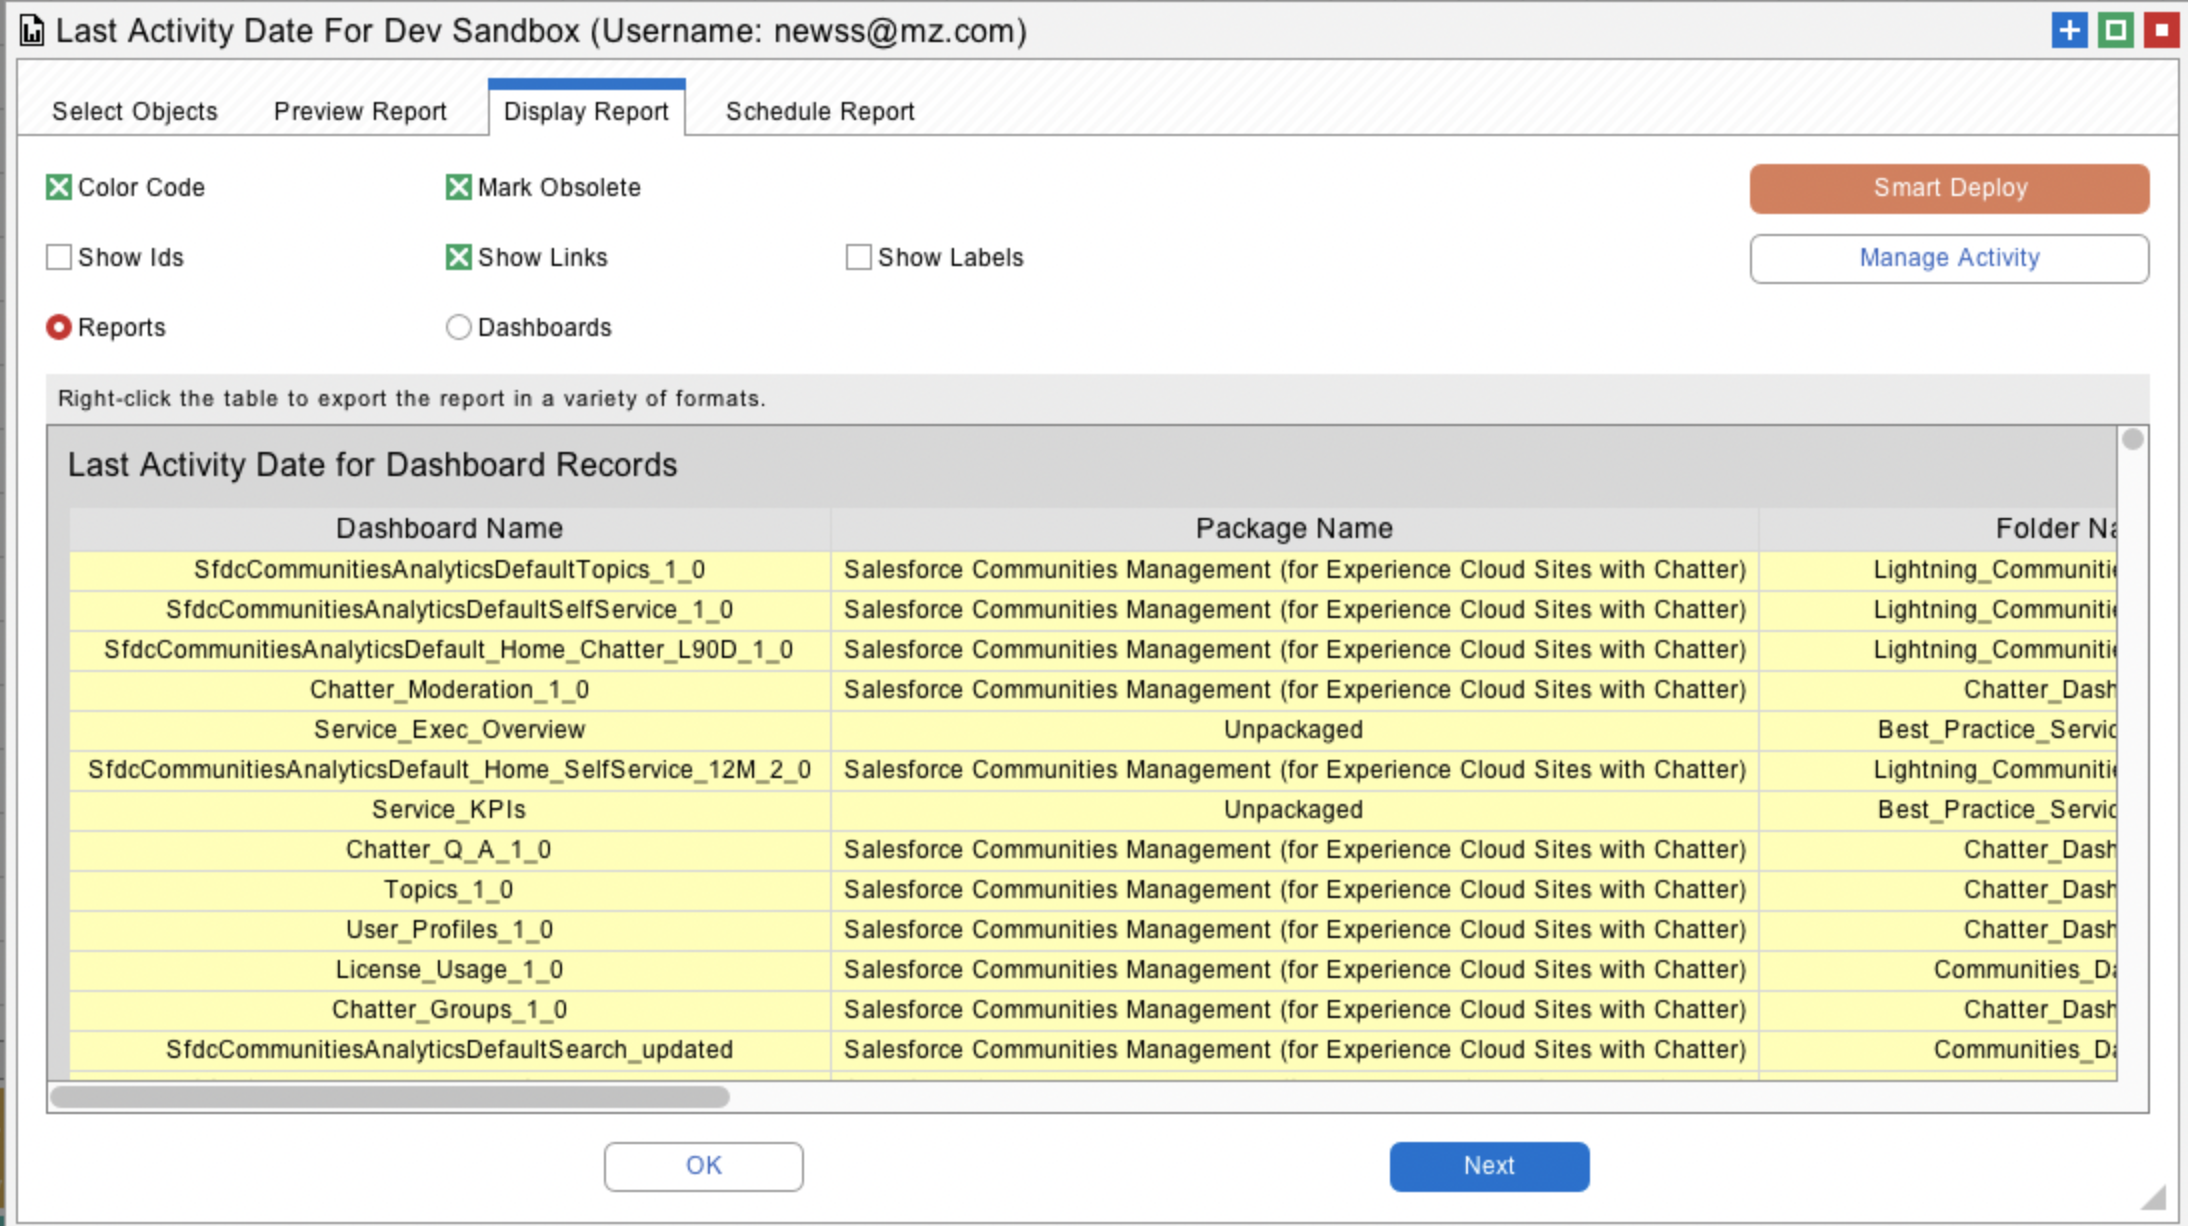Screen dimensions: 2188x1226
Task: Click Folder Name cell of Chatter_Moderation_1_0 row
Action: click(x=1938, y=690)
